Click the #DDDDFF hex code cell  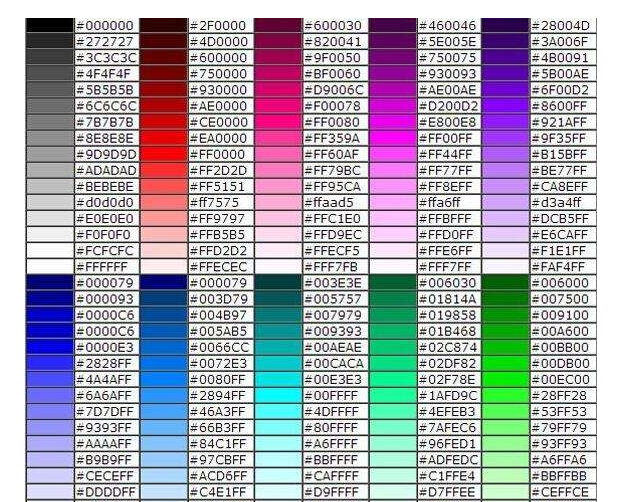click(x=107, y=492)
